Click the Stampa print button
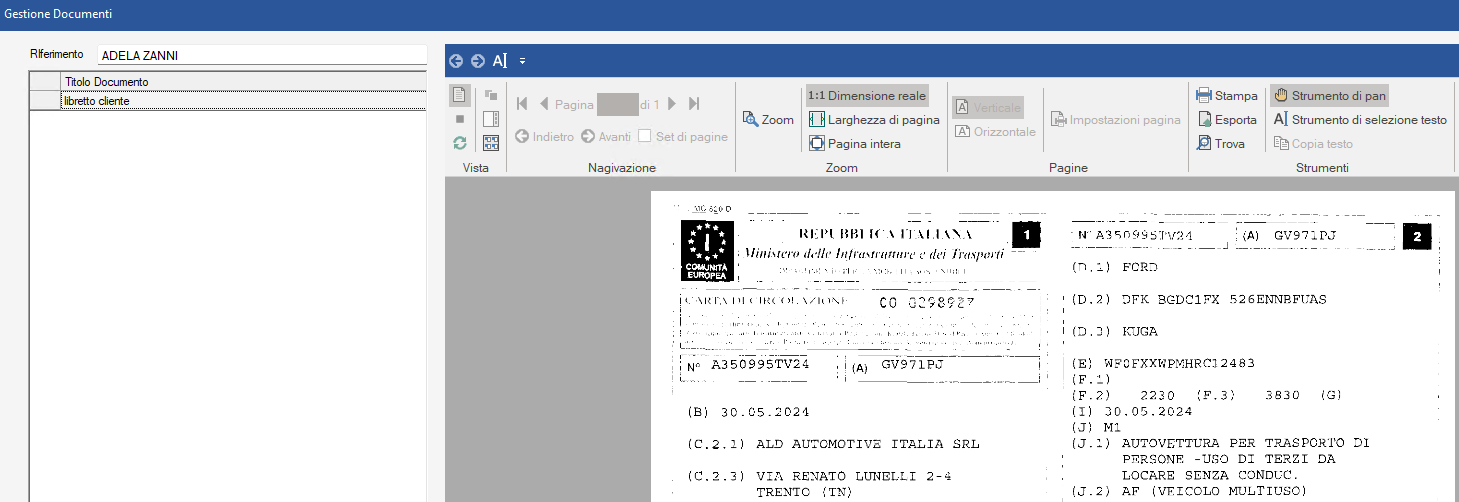The height and width of the screenshot is (502, 1459). point(1227,96)
